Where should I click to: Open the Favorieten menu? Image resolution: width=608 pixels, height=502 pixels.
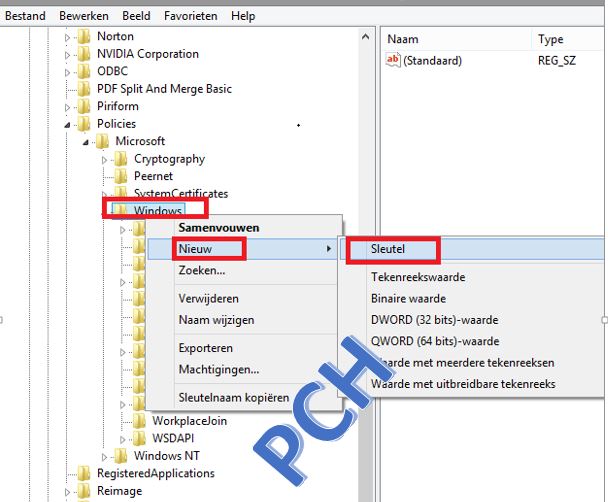(x=190, y=16)
